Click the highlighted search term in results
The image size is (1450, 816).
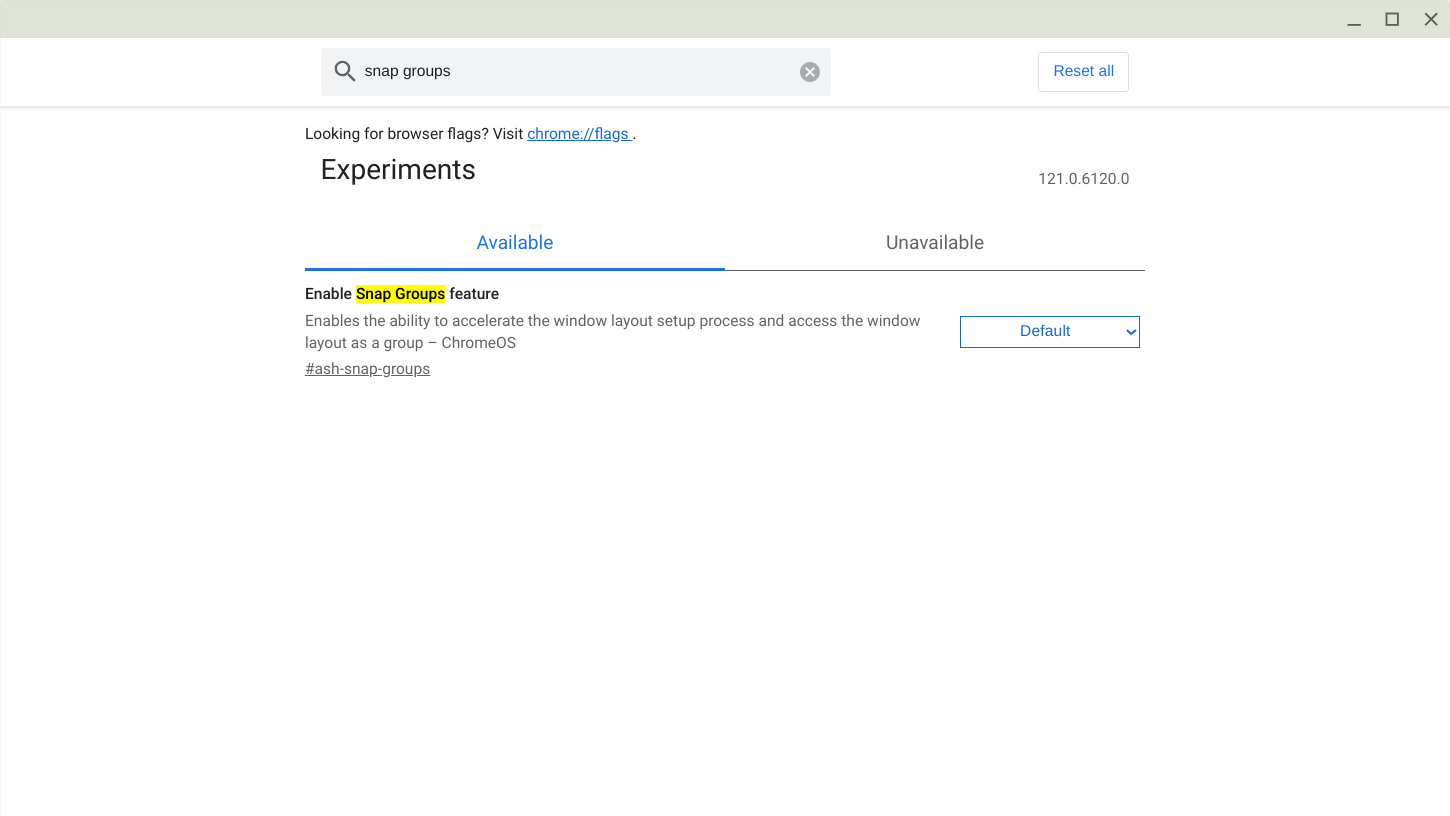point(400,293)
